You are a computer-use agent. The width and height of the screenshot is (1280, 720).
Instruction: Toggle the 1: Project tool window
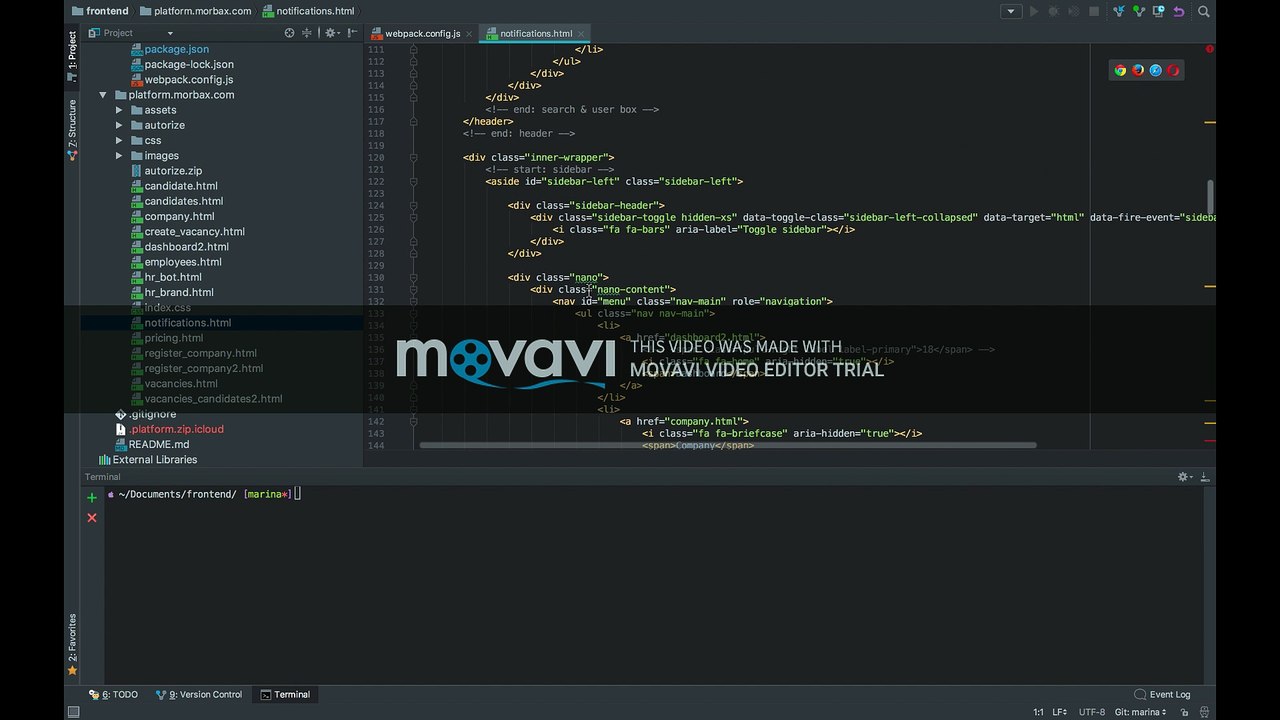pos(72,56)
